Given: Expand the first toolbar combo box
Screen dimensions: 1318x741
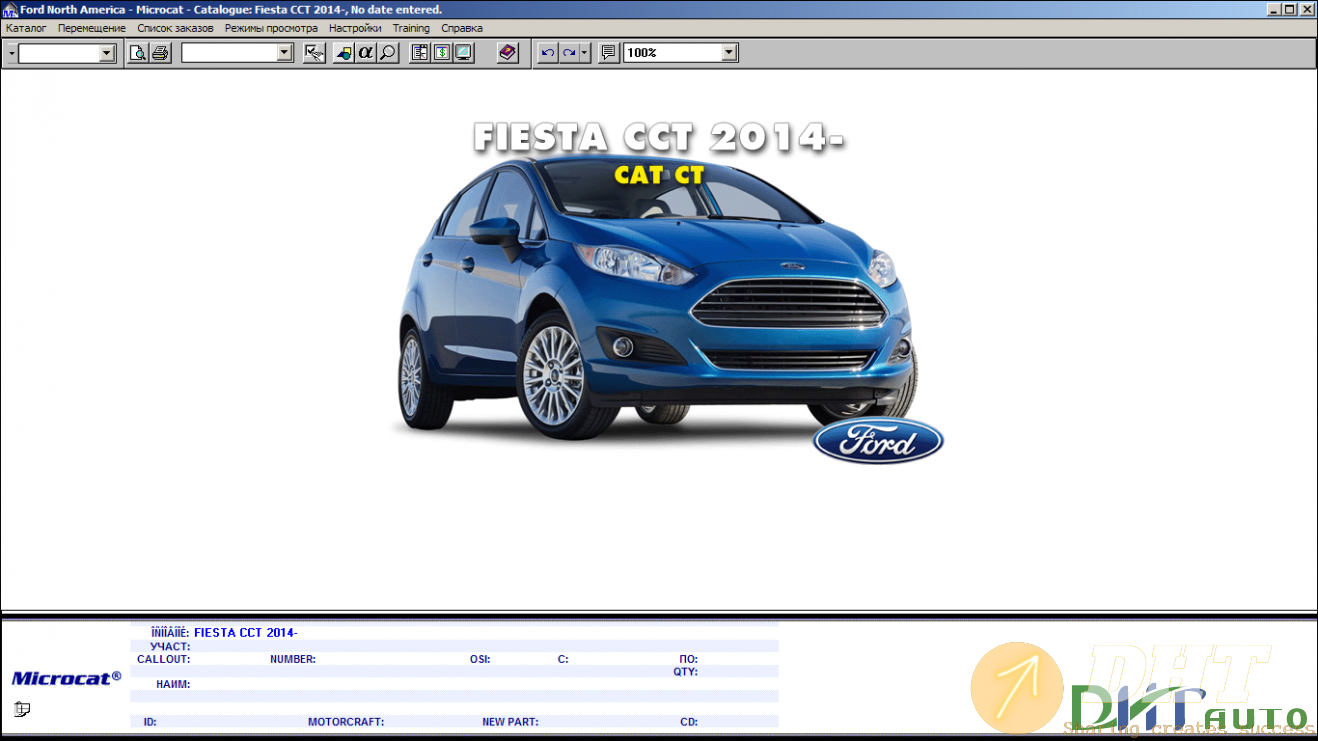Looking at the screenshot, I should tap(108, 53).
